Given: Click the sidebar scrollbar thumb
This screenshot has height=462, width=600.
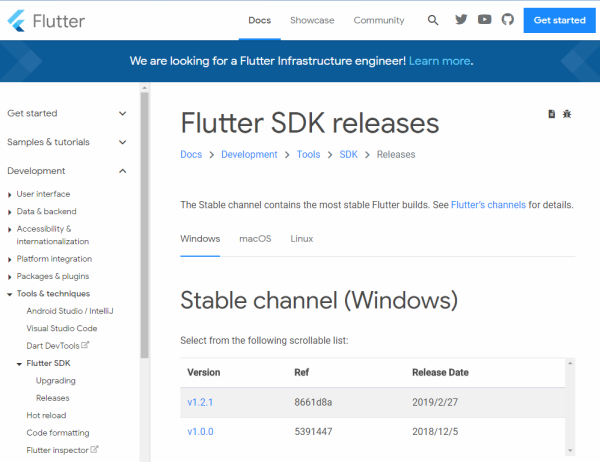Looking at the screenshot, I should click(x=144, y=225).
